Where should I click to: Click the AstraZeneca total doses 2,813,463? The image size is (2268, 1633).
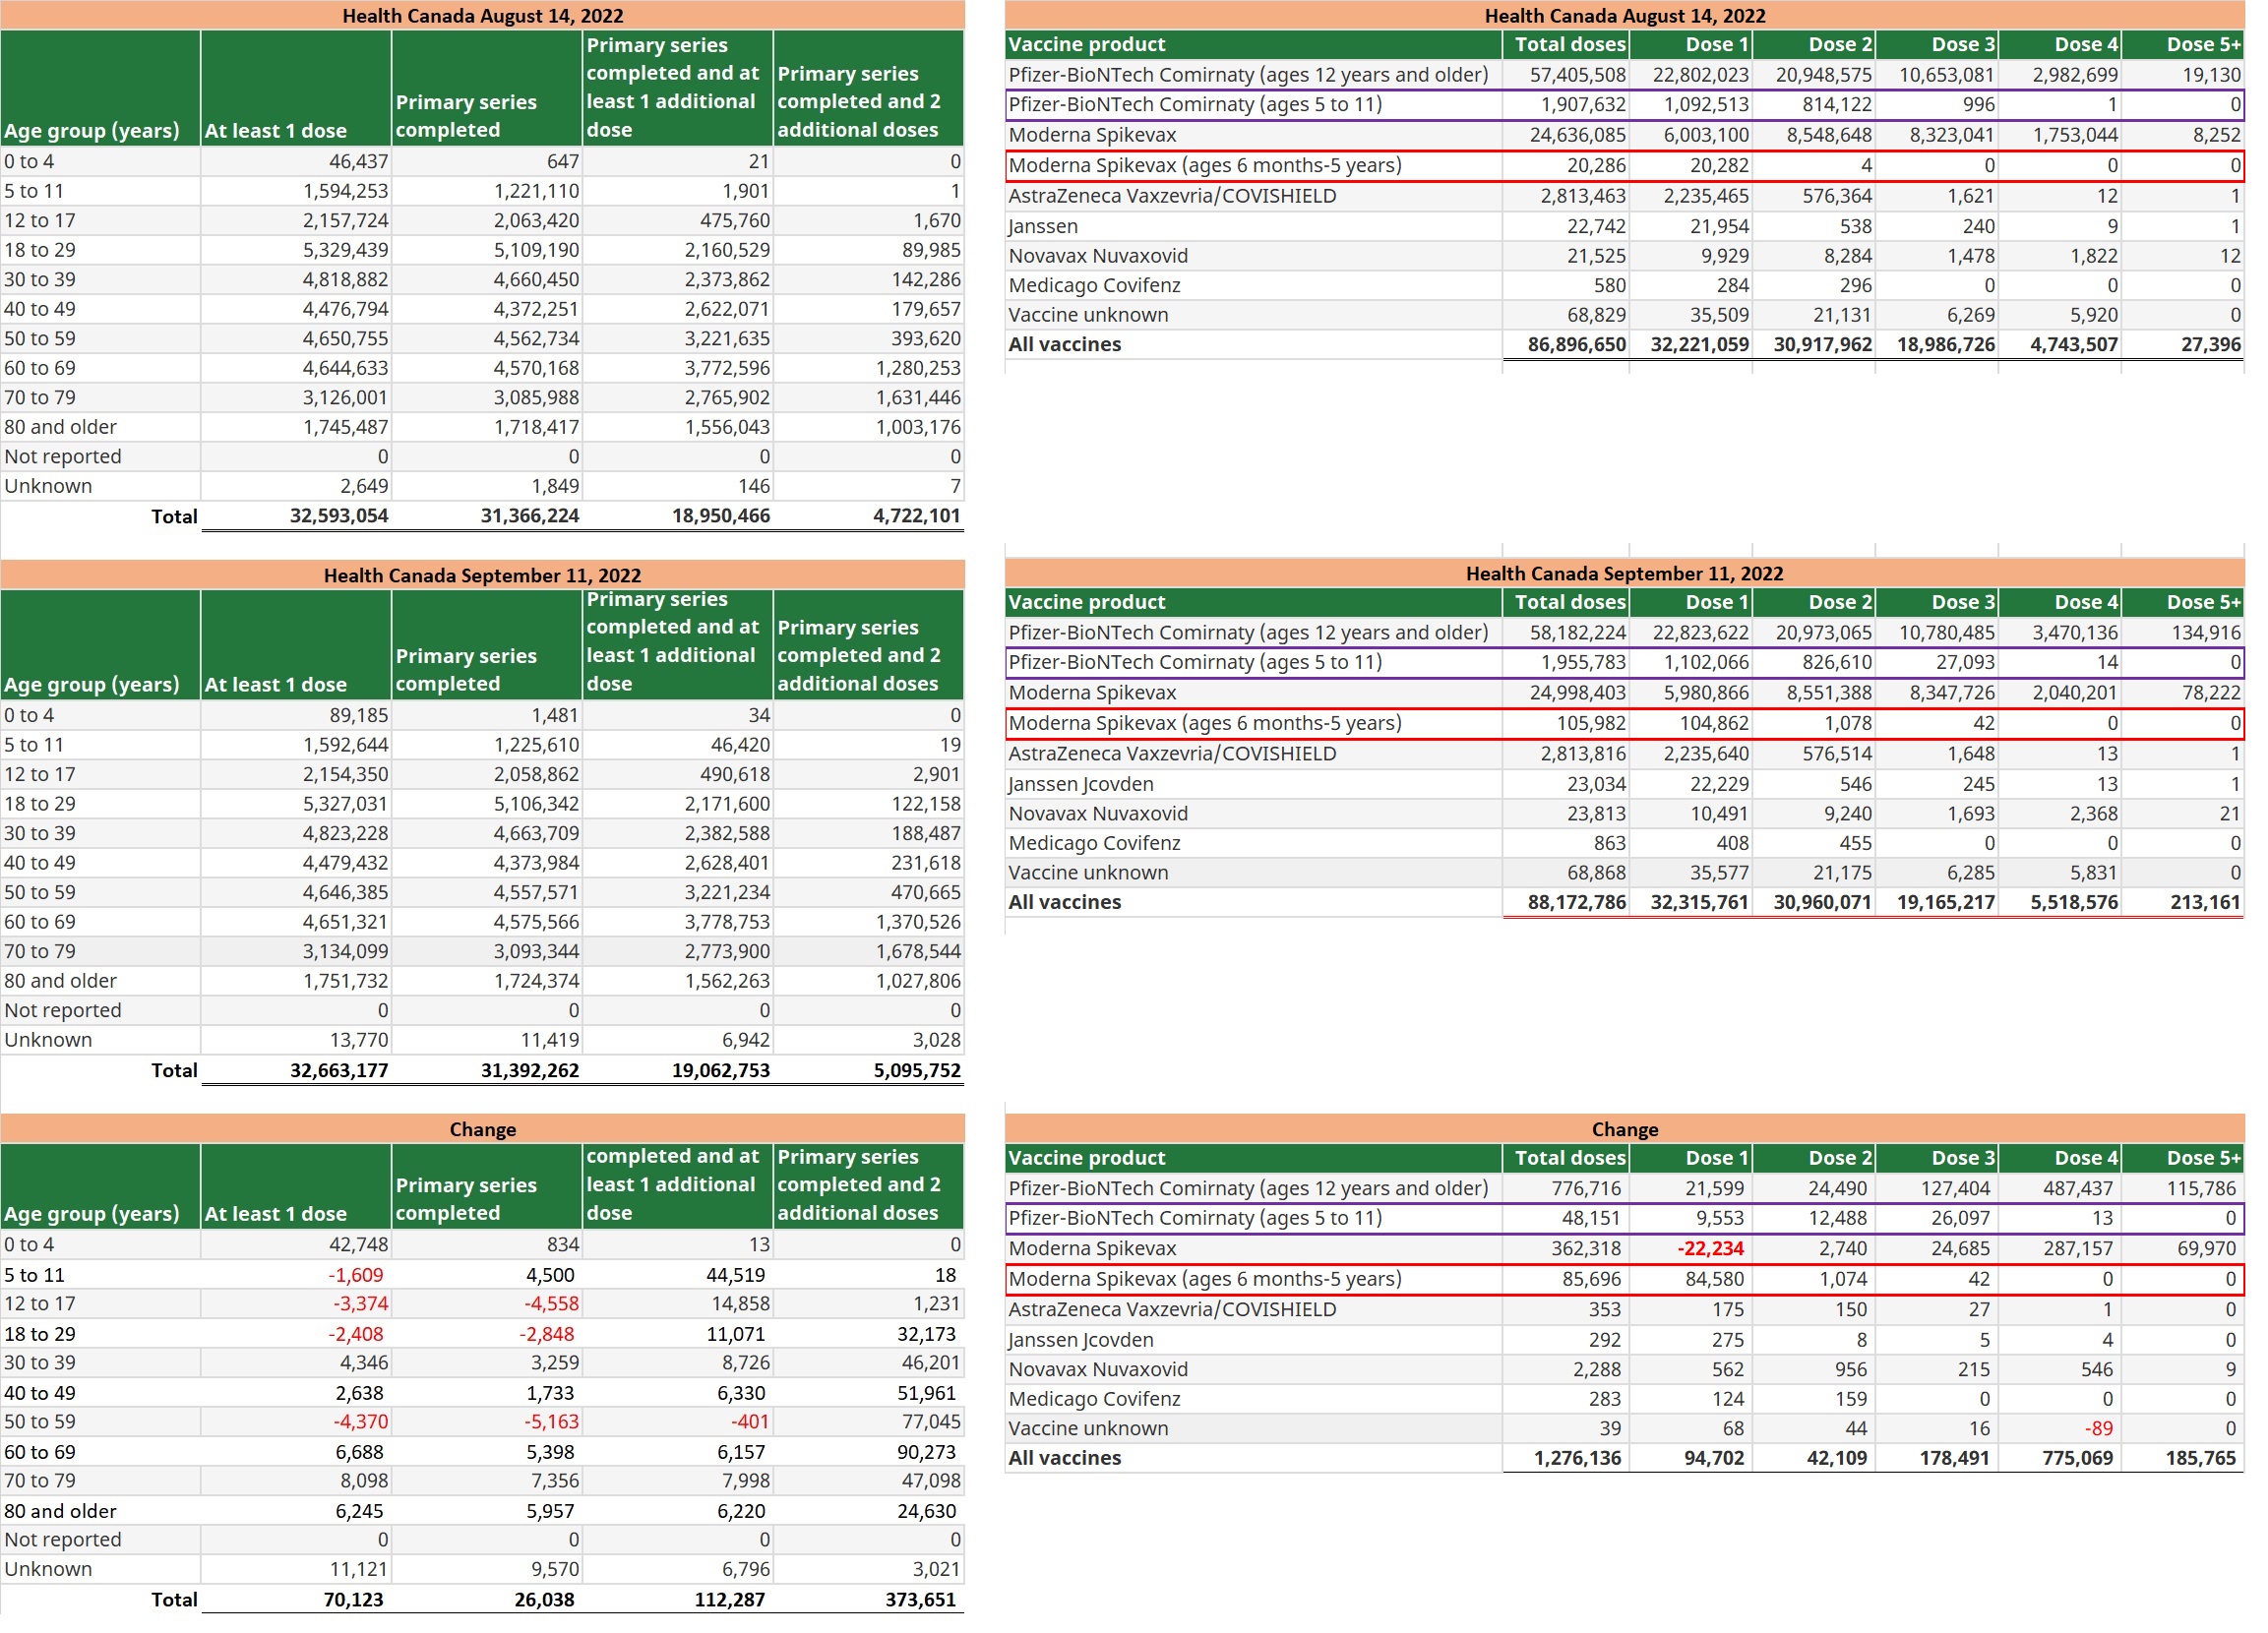click(1566, 196)
